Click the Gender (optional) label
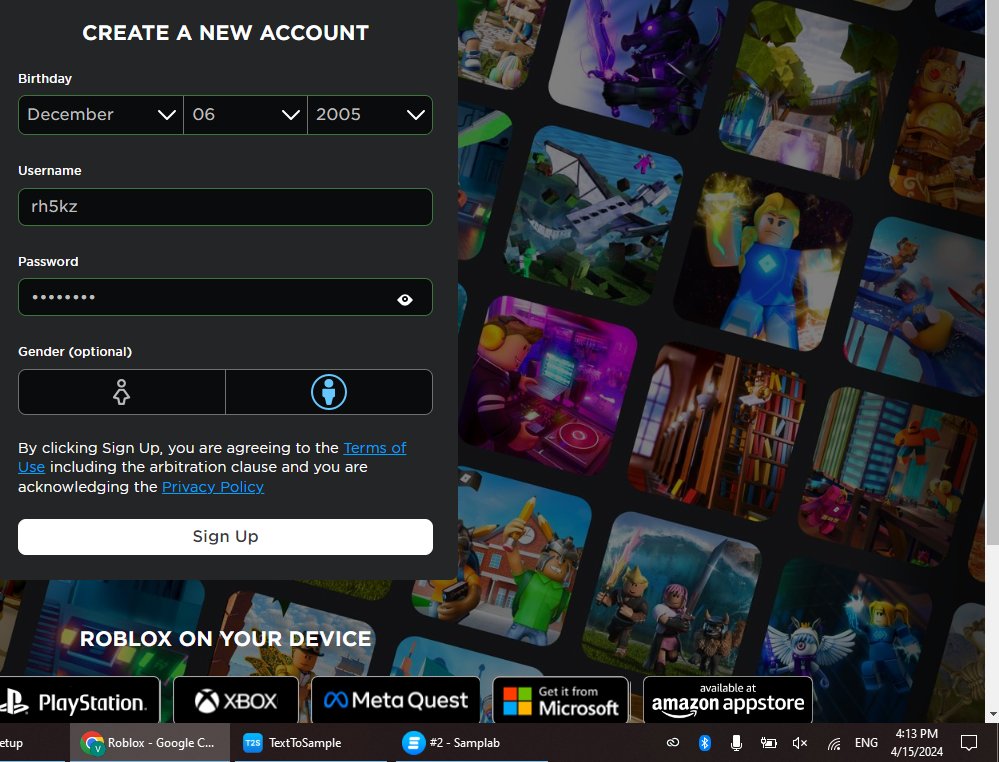 coord(75,352)
